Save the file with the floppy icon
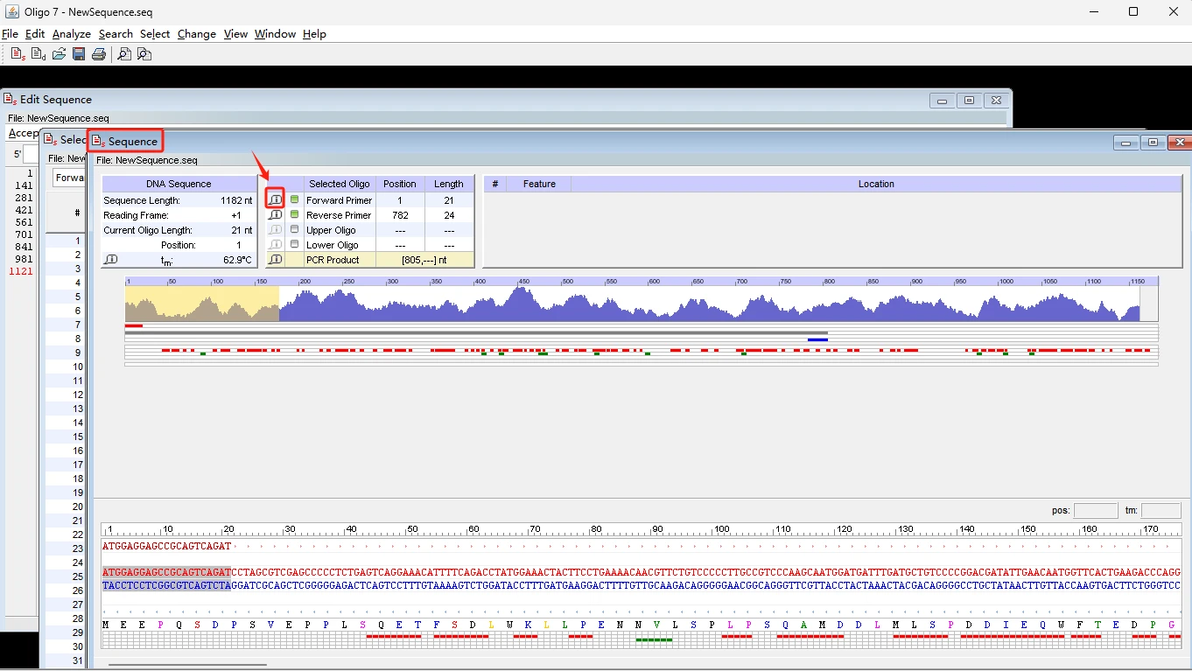This screenshot has width=1192, height=671. point(78,54)
